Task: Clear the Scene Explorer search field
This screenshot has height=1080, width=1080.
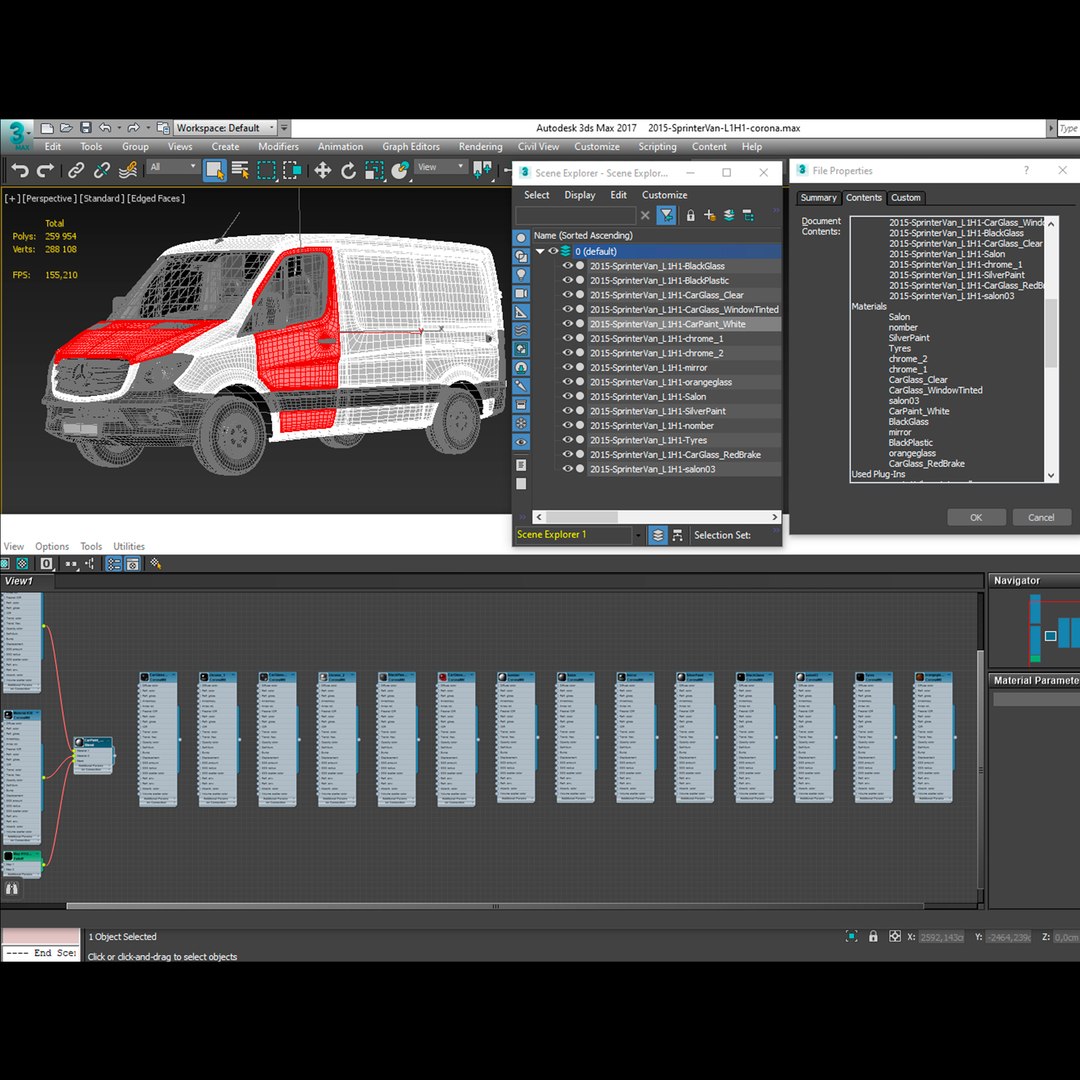Action: [645, 216]
